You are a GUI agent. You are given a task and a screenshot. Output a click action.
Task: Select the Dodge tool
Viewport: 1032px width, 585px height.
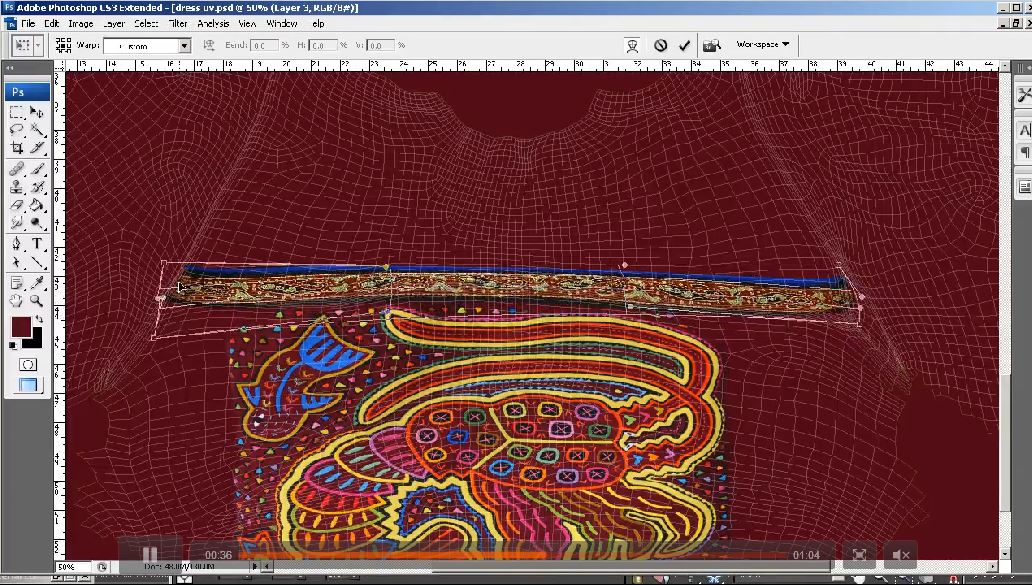click(37, 224)
